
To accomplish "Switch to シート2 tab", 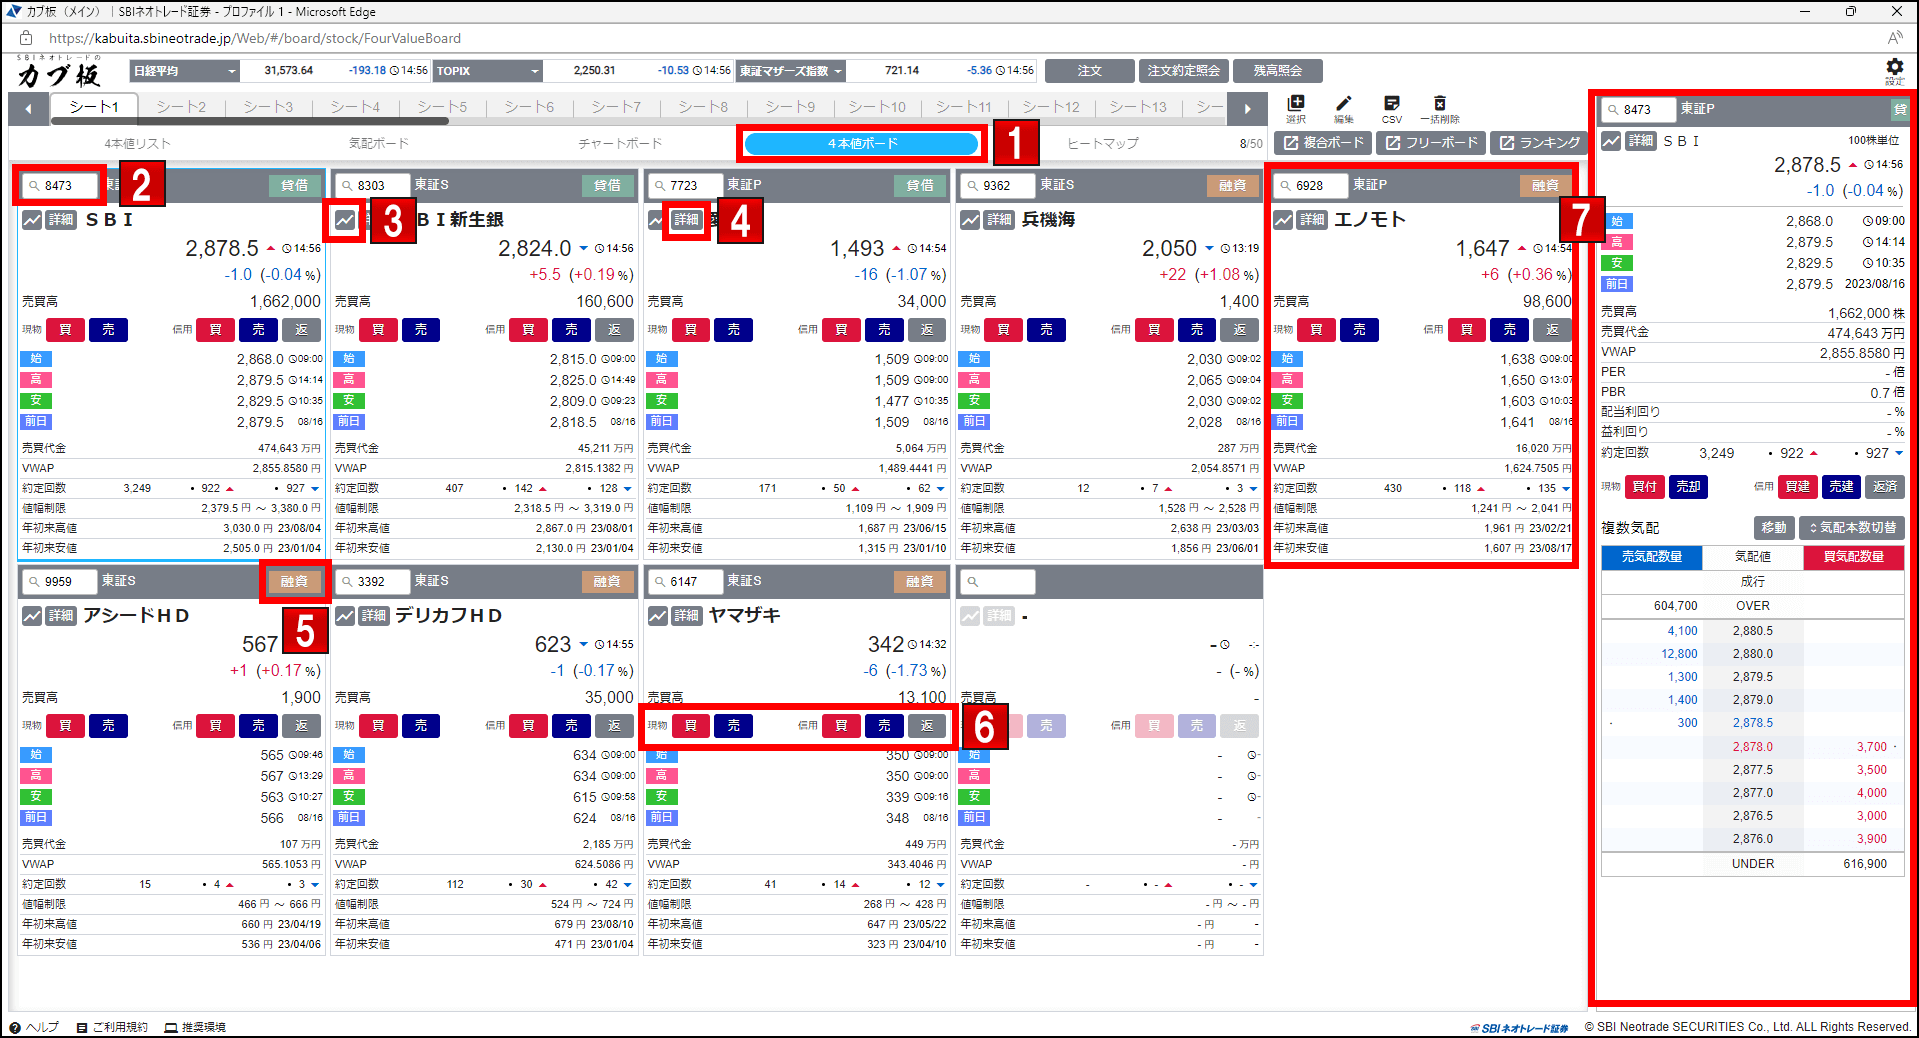I will click(181, 107).
